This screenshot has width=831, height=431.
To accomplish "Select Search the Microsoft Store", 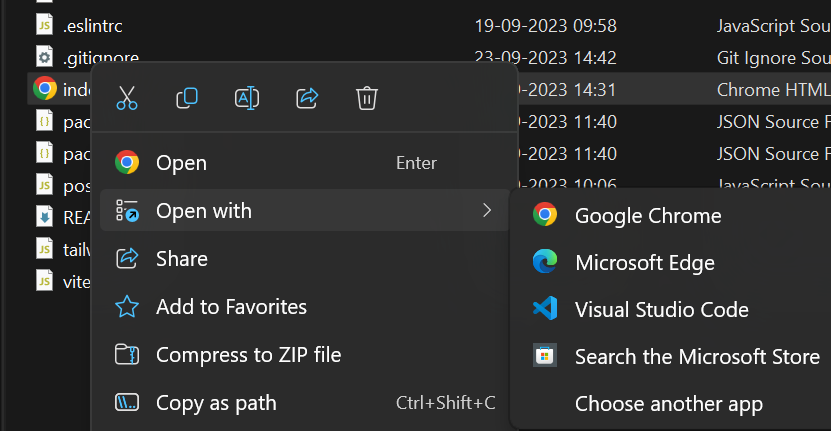I will tap(696, 357).
